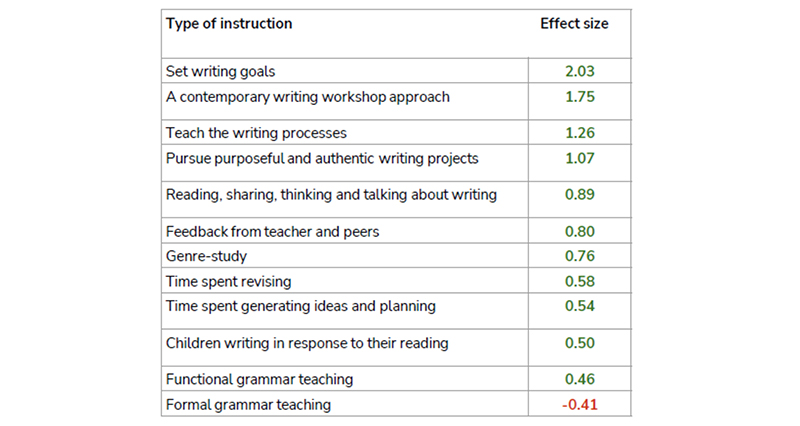Click the 0.89 effect size value

(x=580, y=194)
